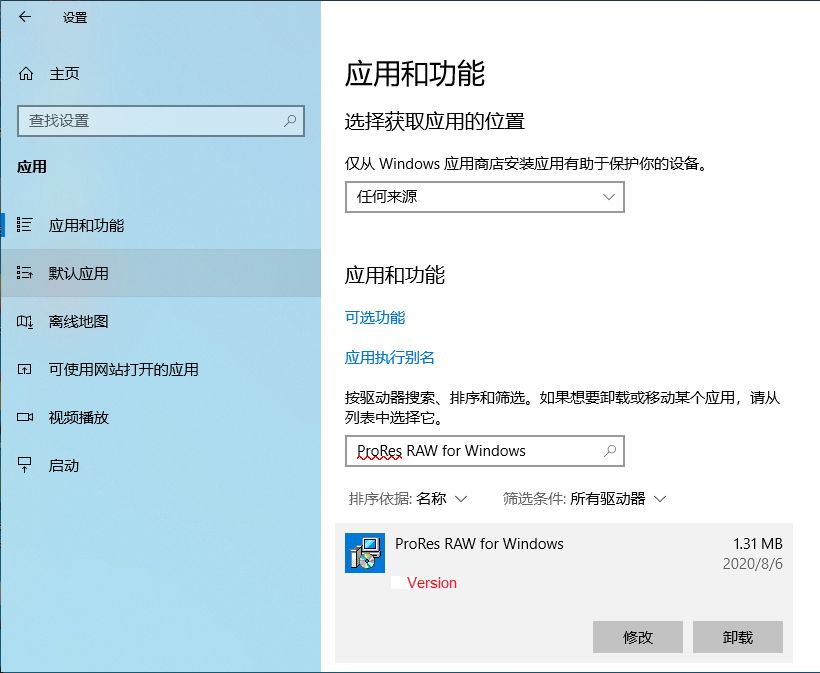Open the 任何来源 dropdown
Image resolution: width=820 pixels, height=673 pixels.
point(485,197)
